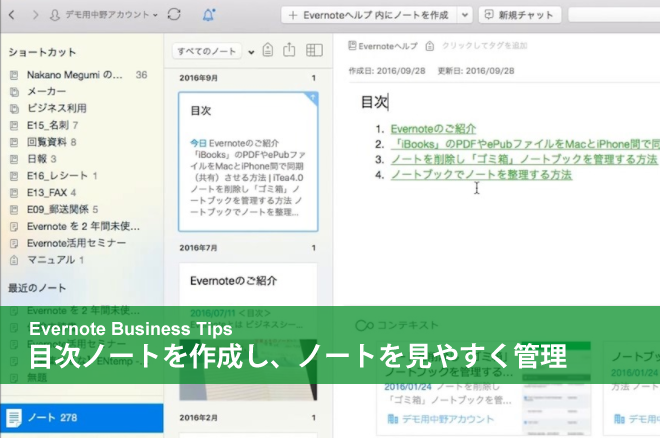The width and height of the screenshot is (660, 438).
Task: Open the Evernote活用セミナー shortcut under ショートカット
Action: (x=76, y=243)
